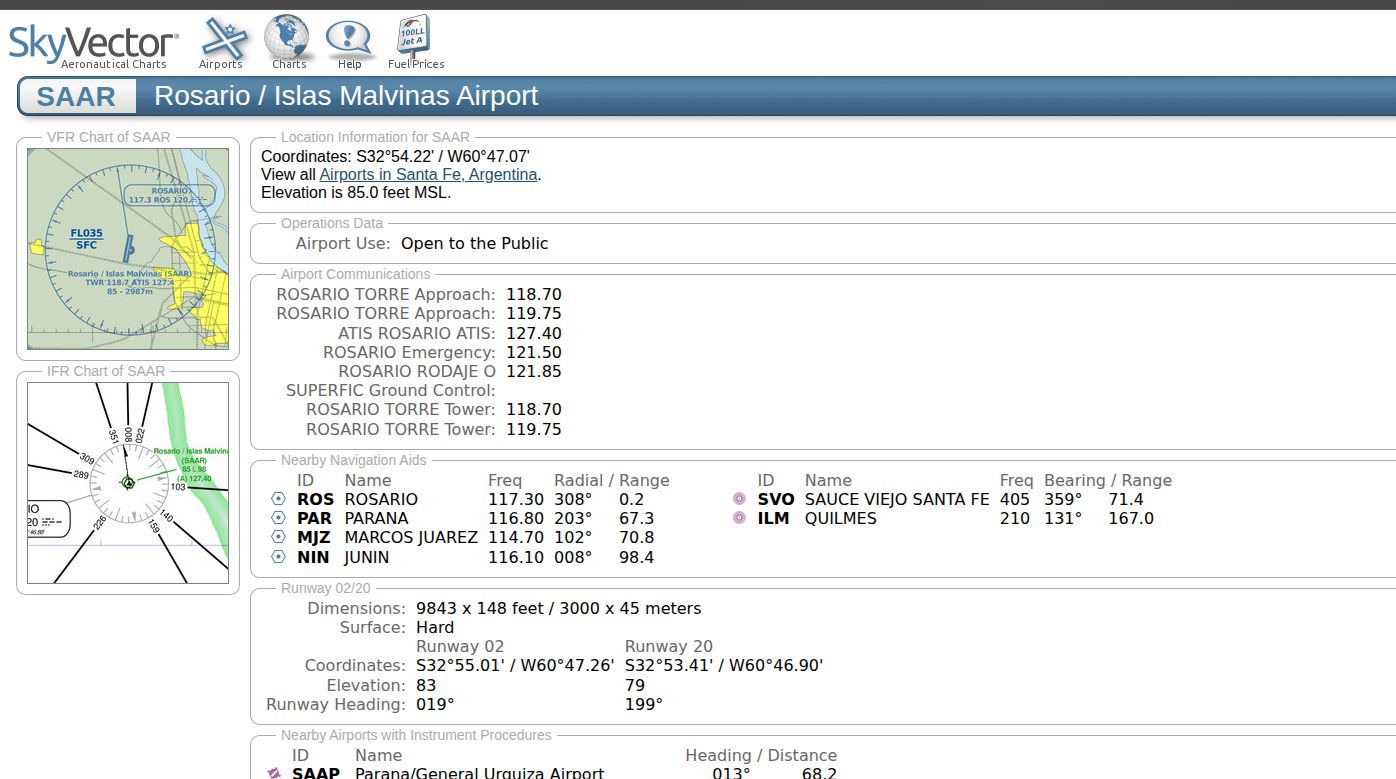Select the SVO navaid identifier
Screen dimensions: 1396x779
point(775,499)
